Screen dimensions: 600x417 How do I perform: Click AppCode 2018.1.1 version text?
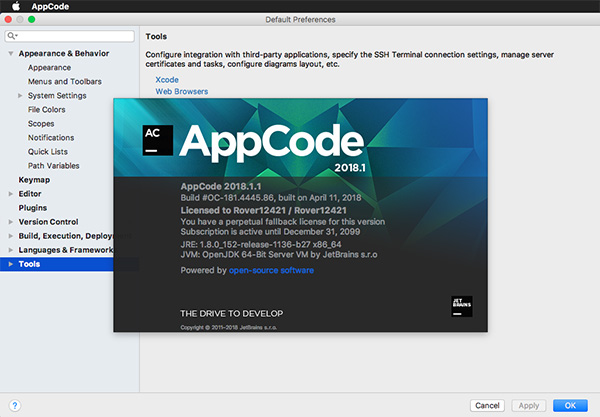221,187
